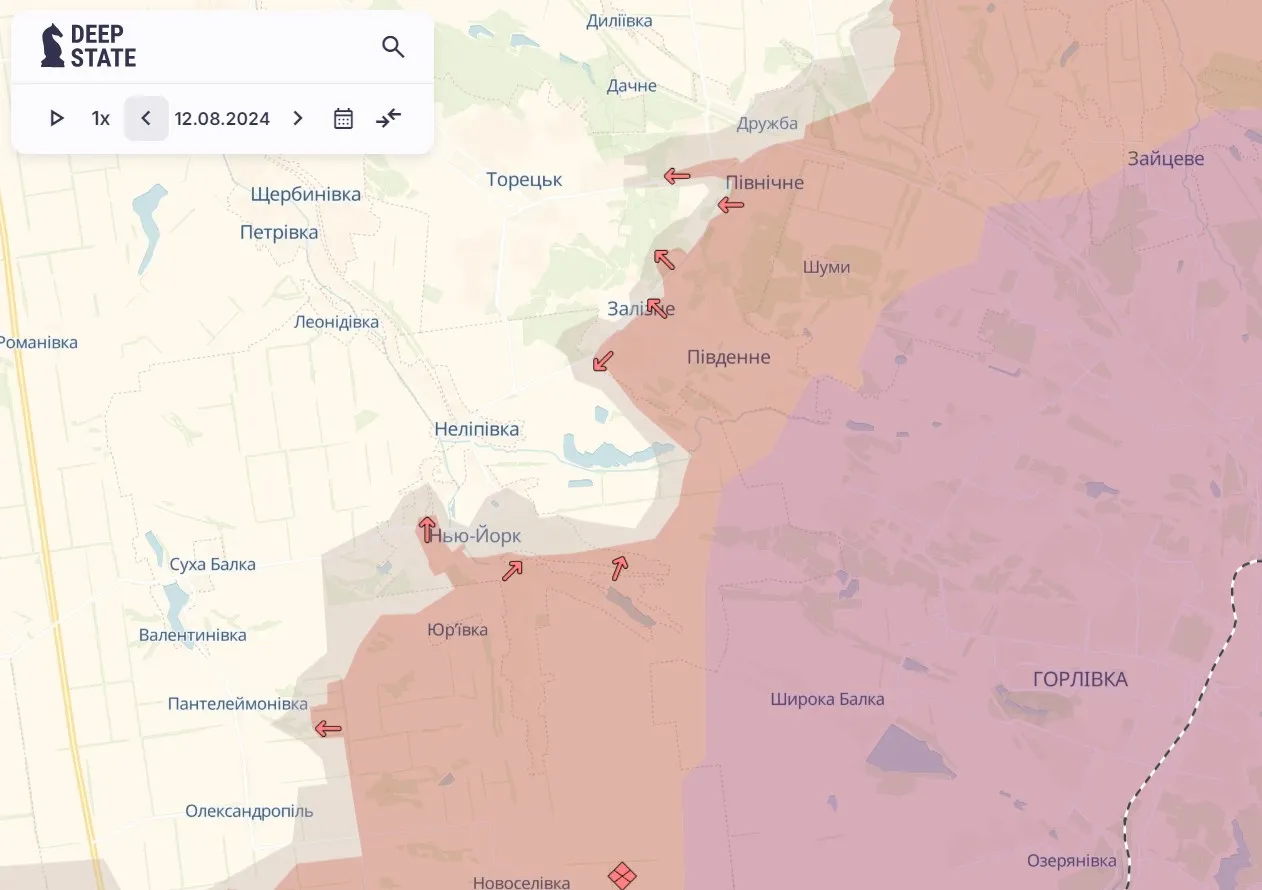Click the Шуми settlement label

827,267
